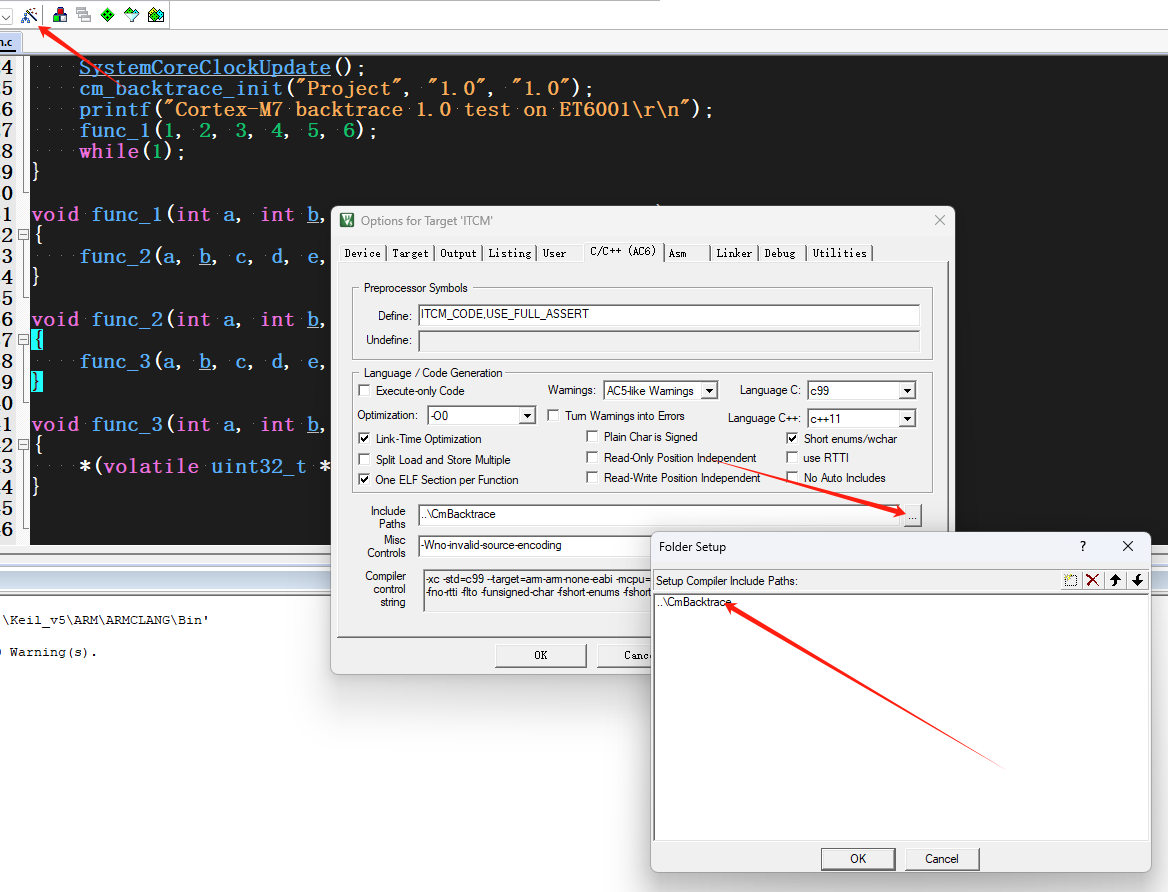The image size is (1168, 892).
Task: Click Cancel in Folder Setup dialog
Action: tap(942, 858)
